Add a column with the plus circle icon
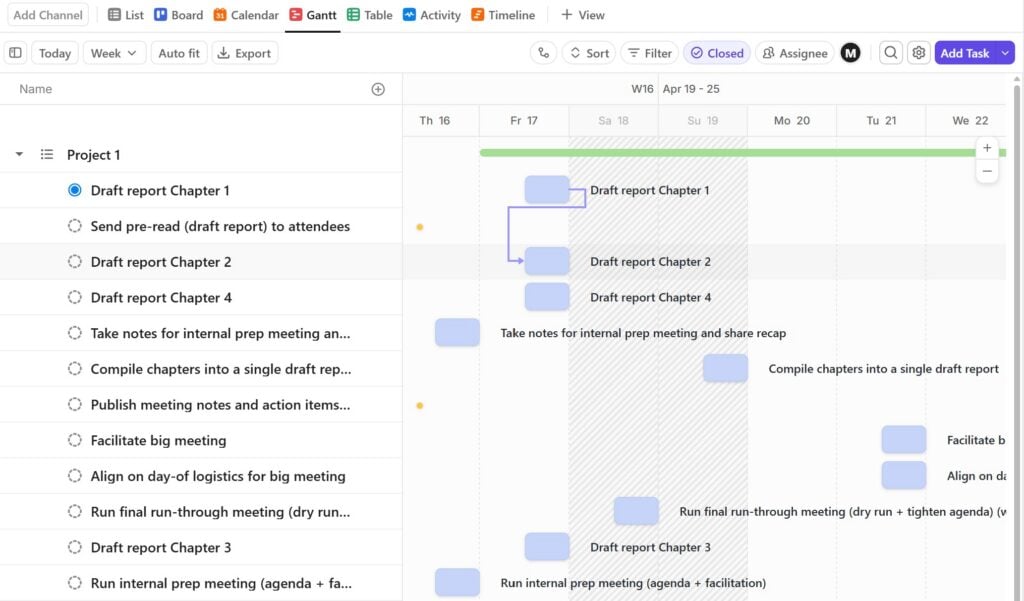 click(x=378, y=89)
